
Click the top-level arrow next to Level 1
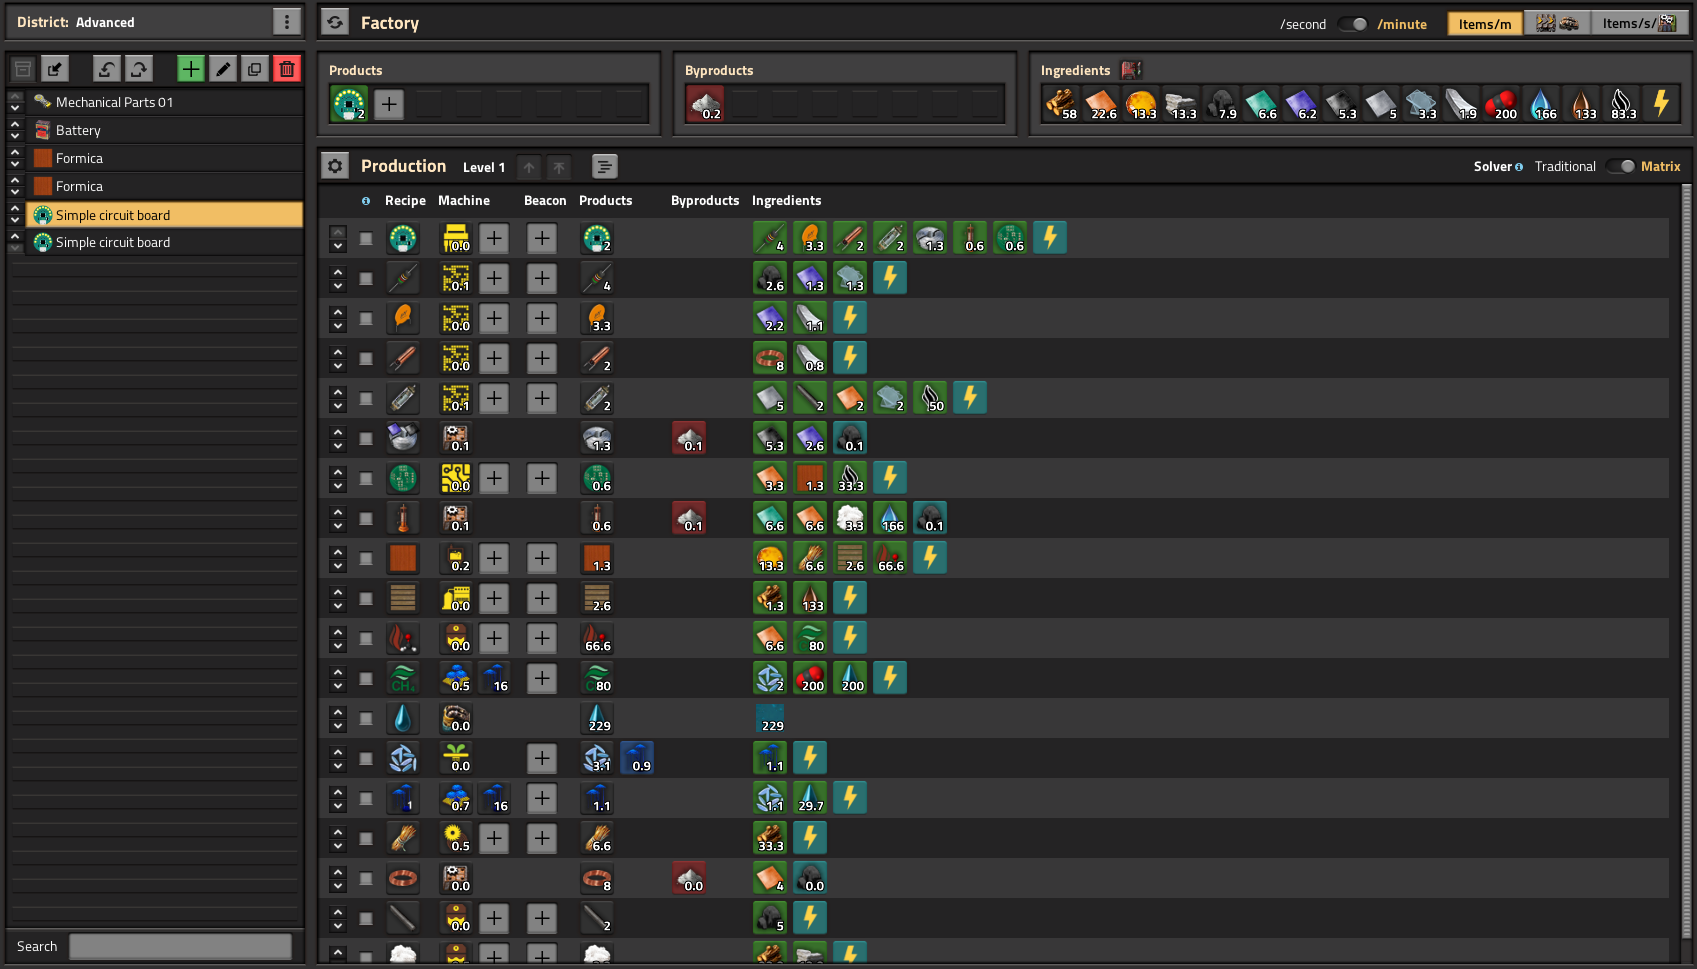559,167
